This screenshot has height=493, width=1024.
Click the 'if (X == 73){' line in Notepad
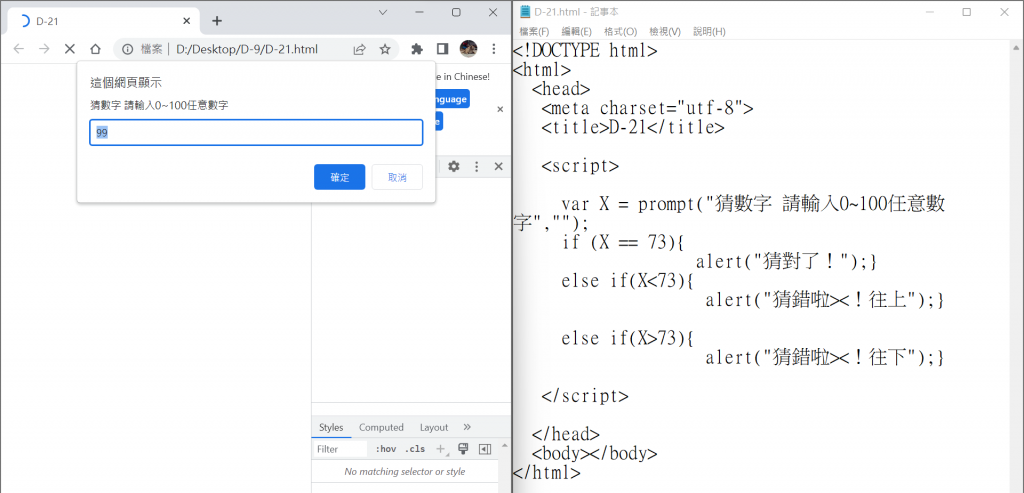[x=622, y=243]
